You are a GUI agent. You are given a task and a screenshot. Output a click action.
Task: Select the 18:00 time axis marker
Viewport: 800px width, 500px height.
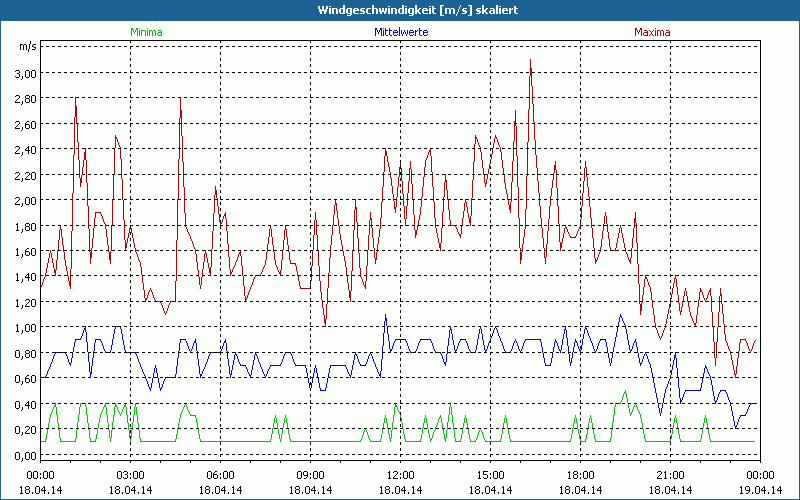click(580, 475)
